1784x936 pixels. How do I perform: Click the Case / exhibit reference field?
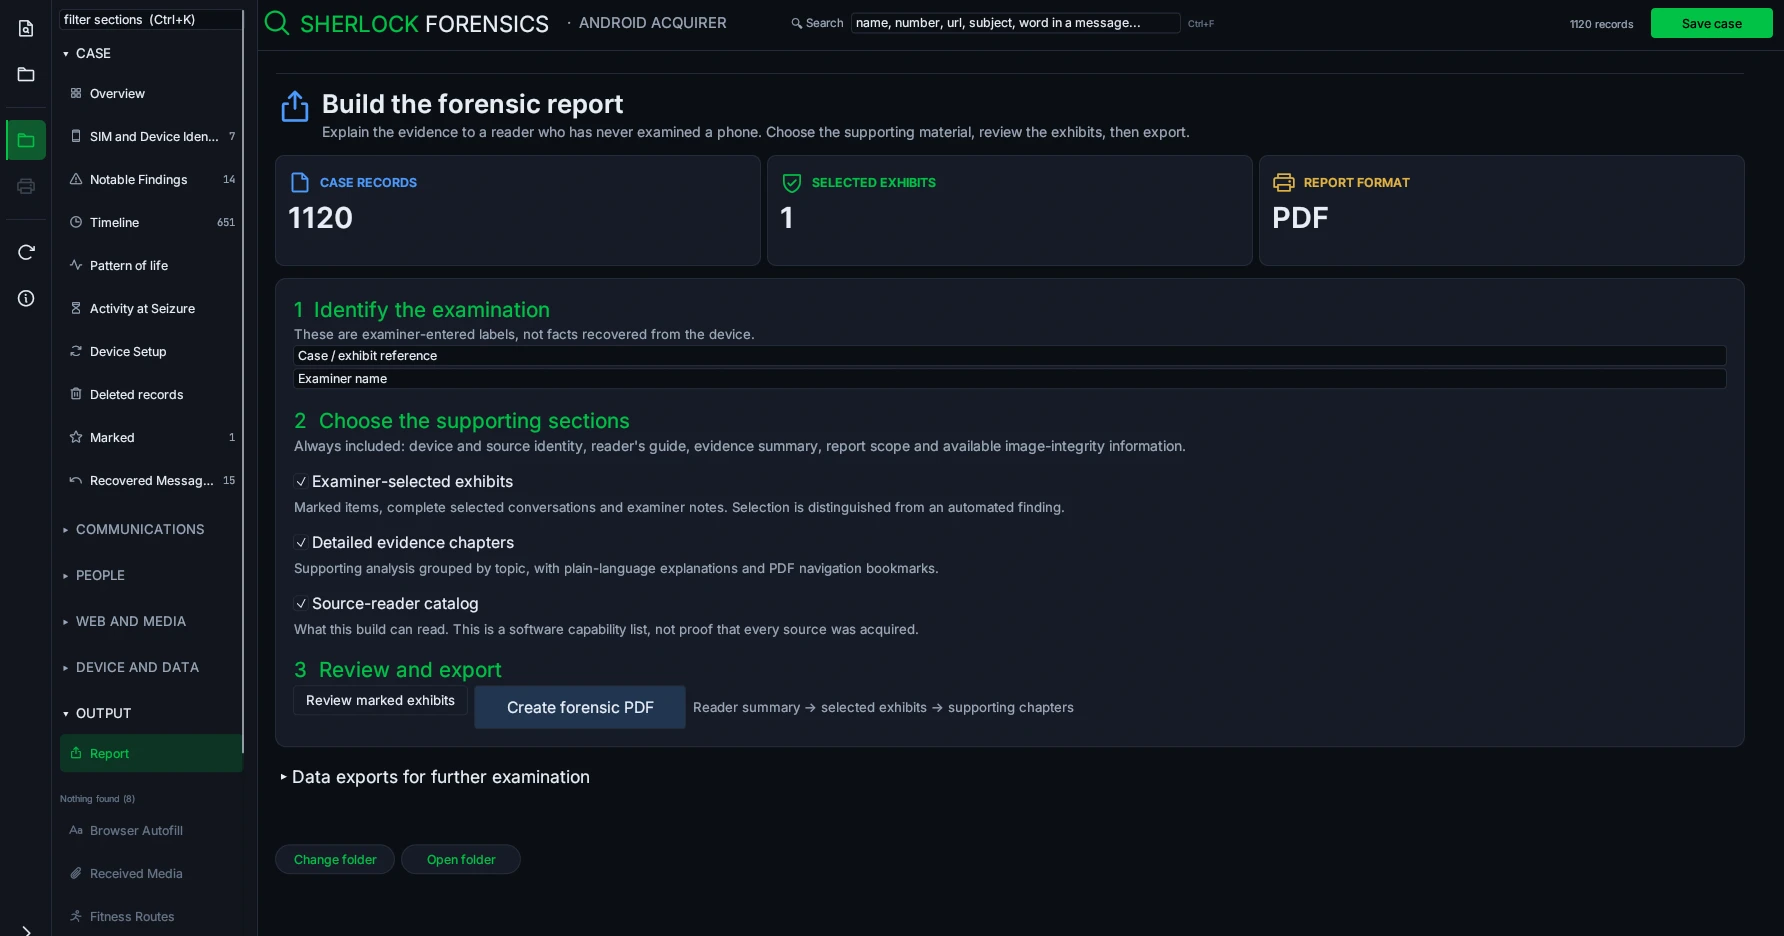coord(1009,355)
